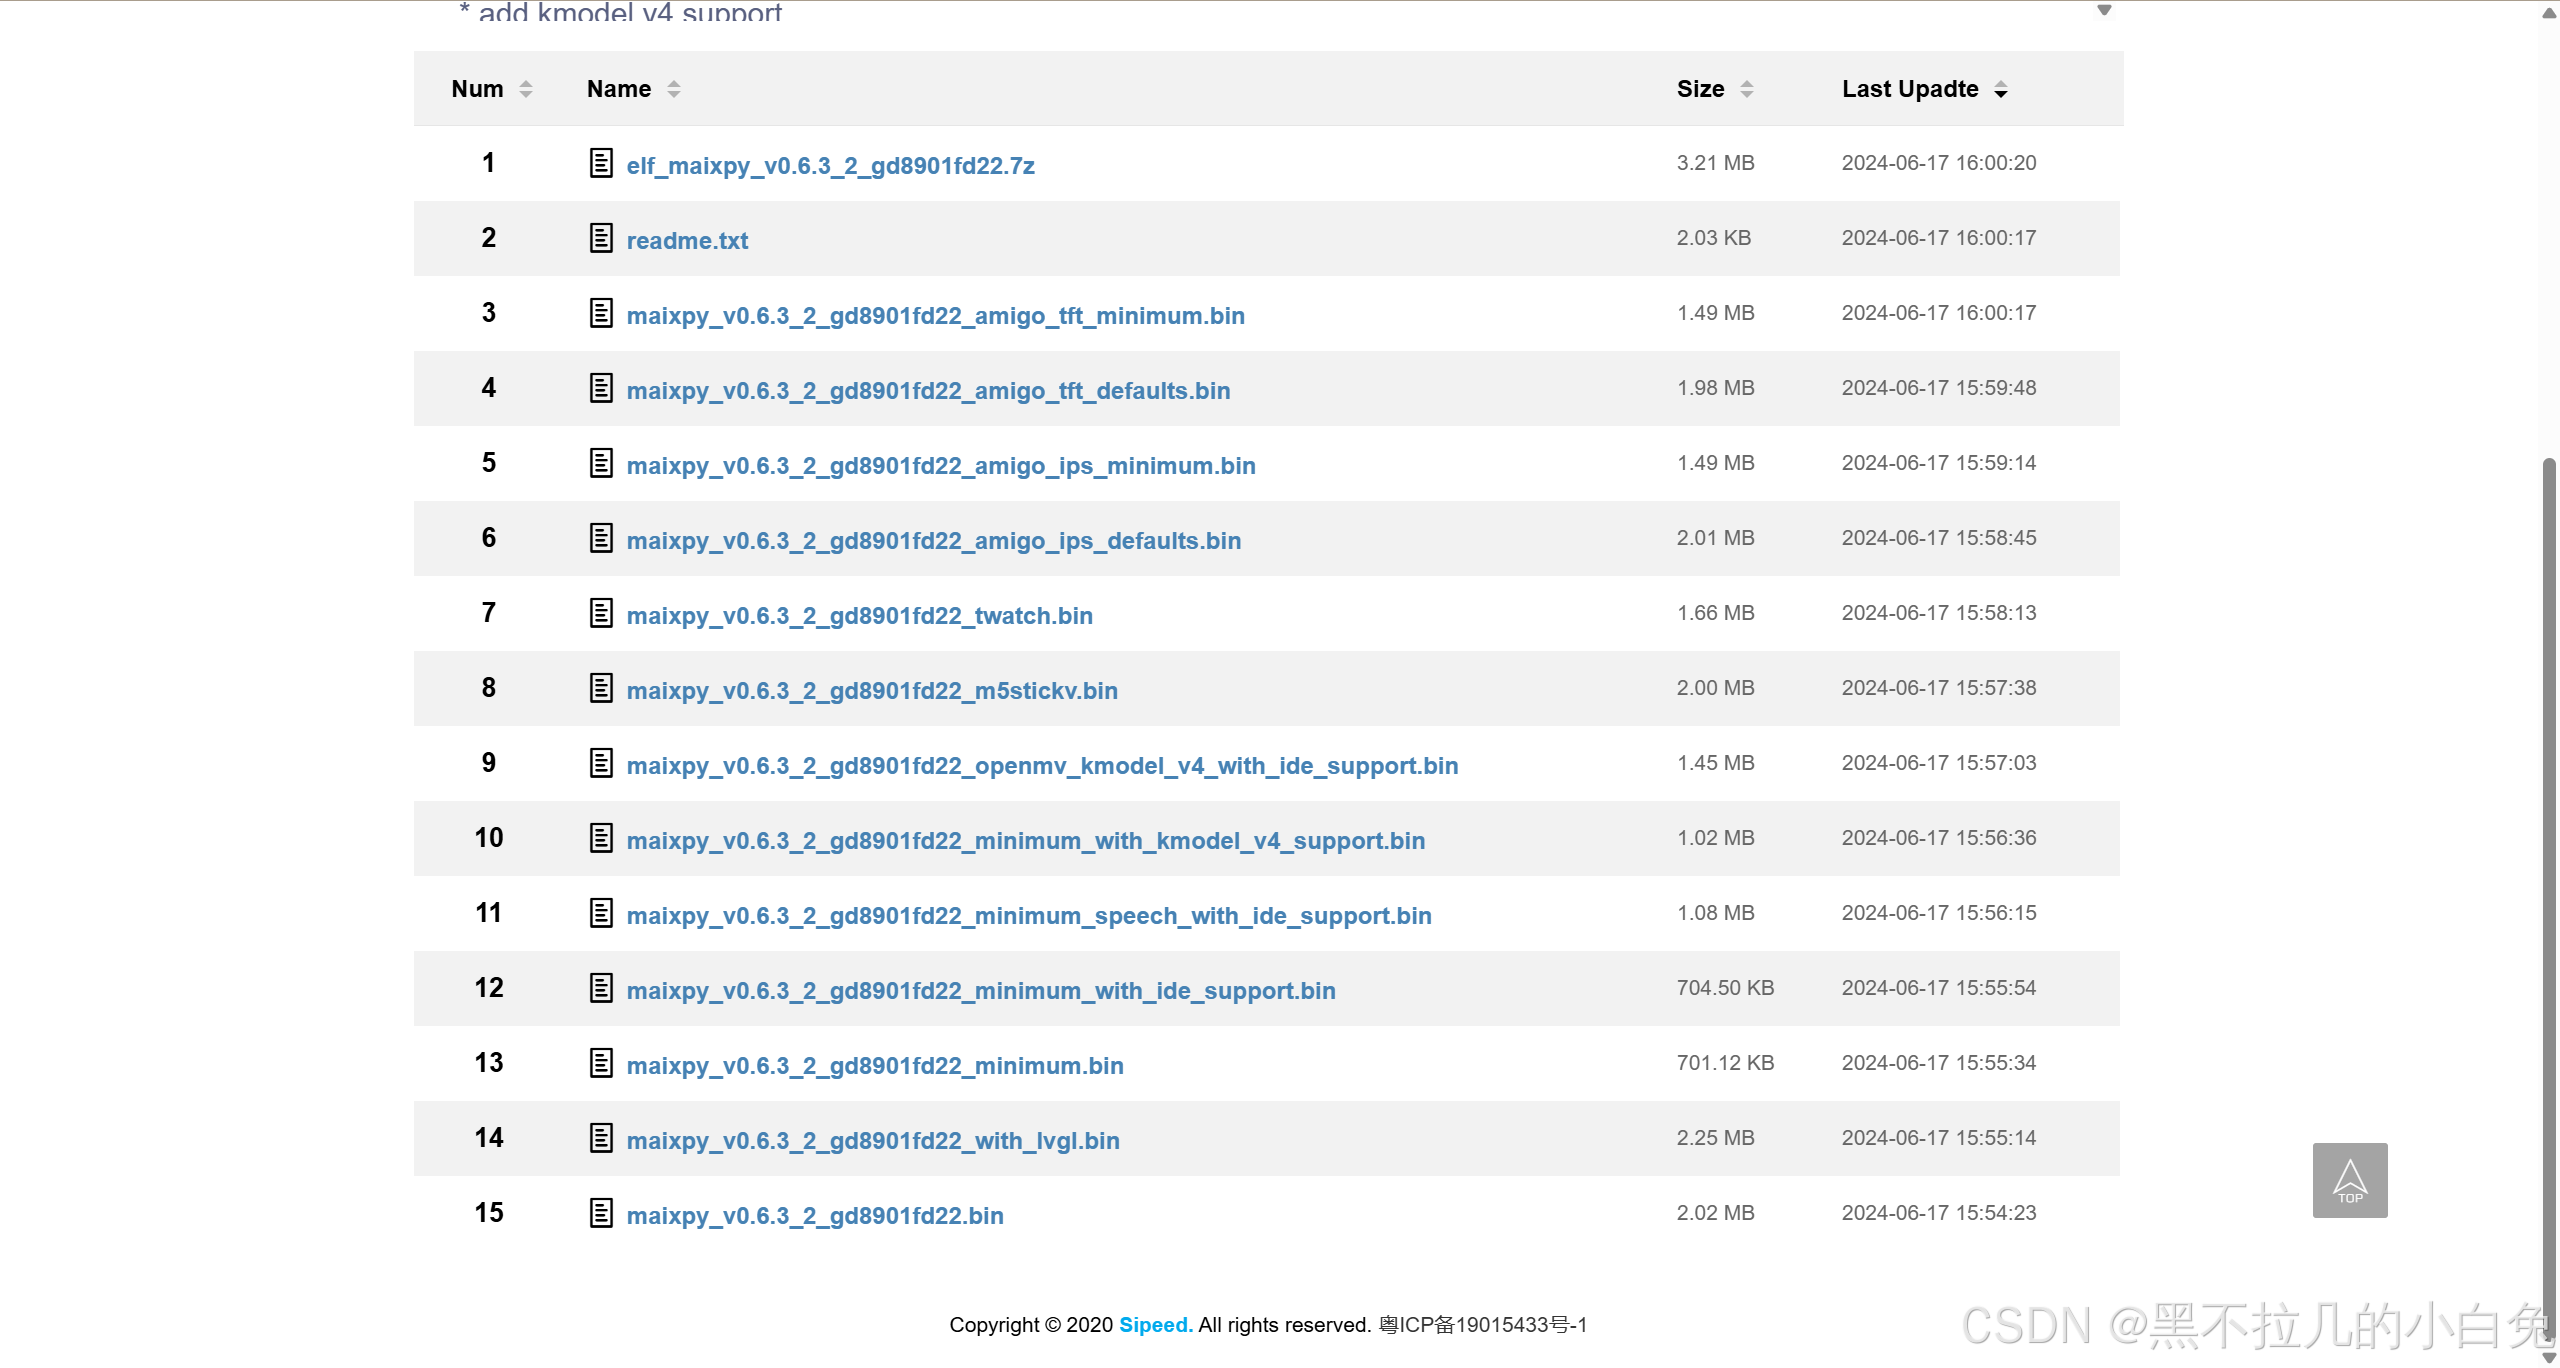Screen dimensions: 2560x1368
Task: Click the Name column header
Action: tap(619, 89)
